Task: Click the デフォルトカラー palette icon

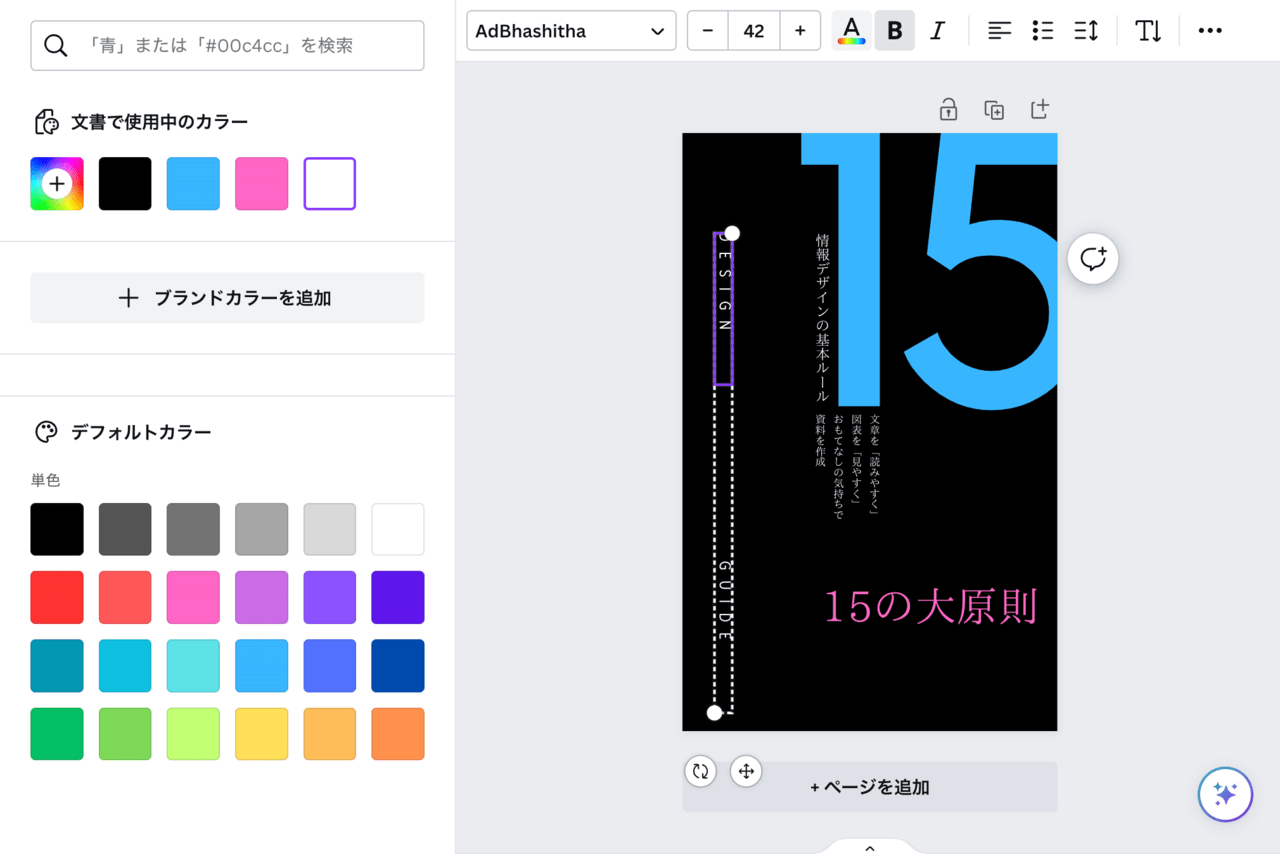Action: coord(47,432)
